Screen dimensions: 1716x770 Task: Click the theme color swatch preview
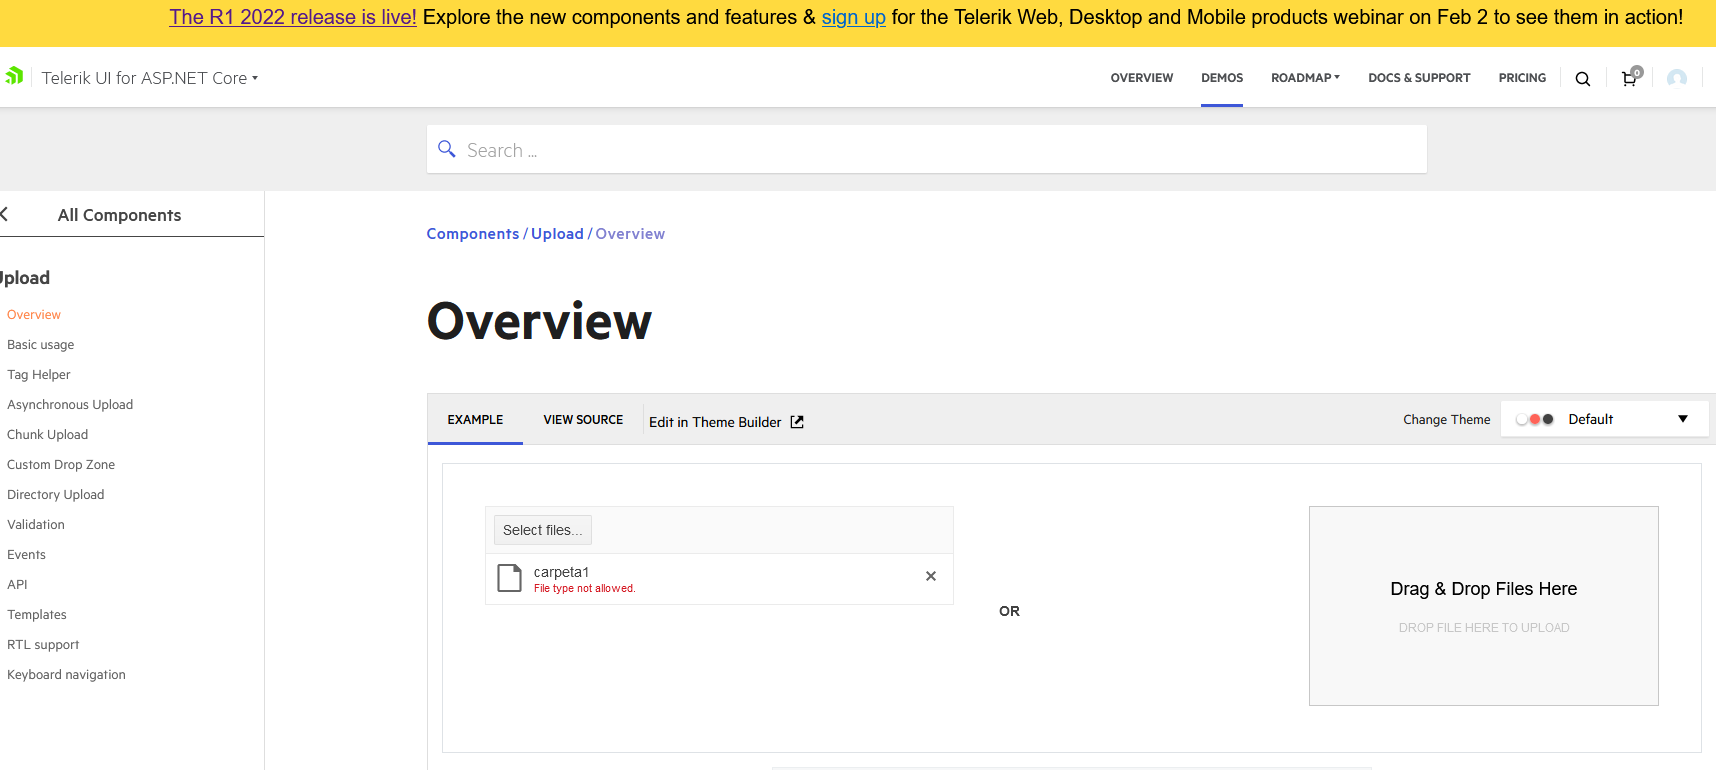(1535, 419)
